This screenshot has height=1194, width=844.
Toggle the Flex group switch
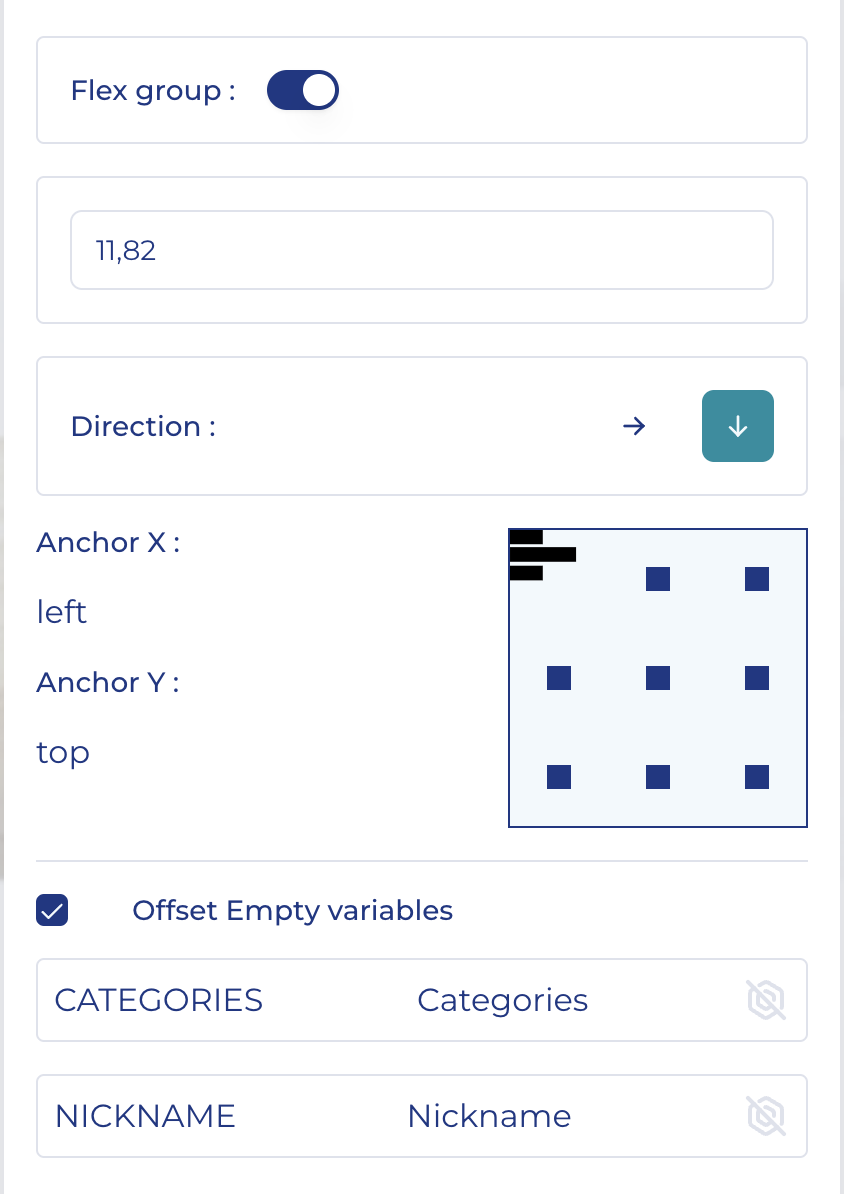(302, 91)
